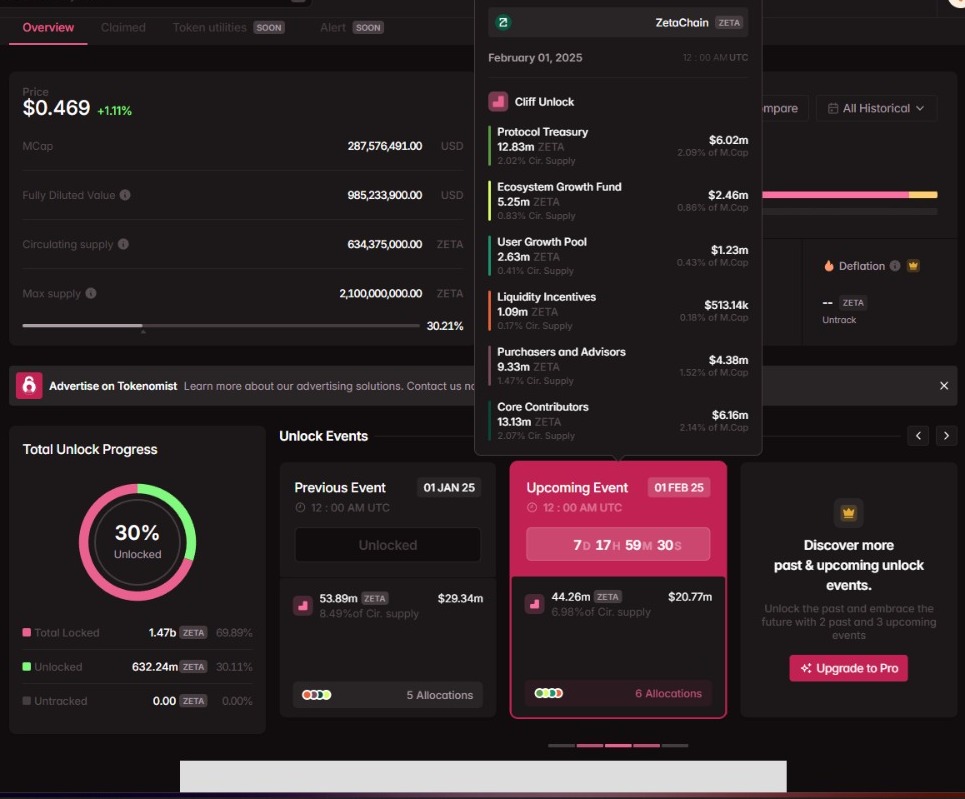Open the Token utilities tab

(228, 28)
